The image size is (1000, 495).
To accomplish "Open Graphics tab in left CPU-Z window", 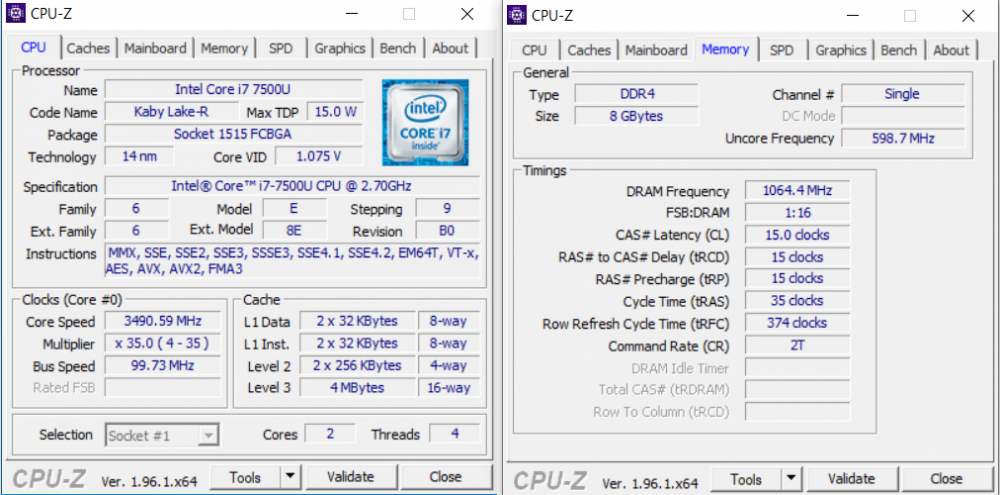I will 340,48.
